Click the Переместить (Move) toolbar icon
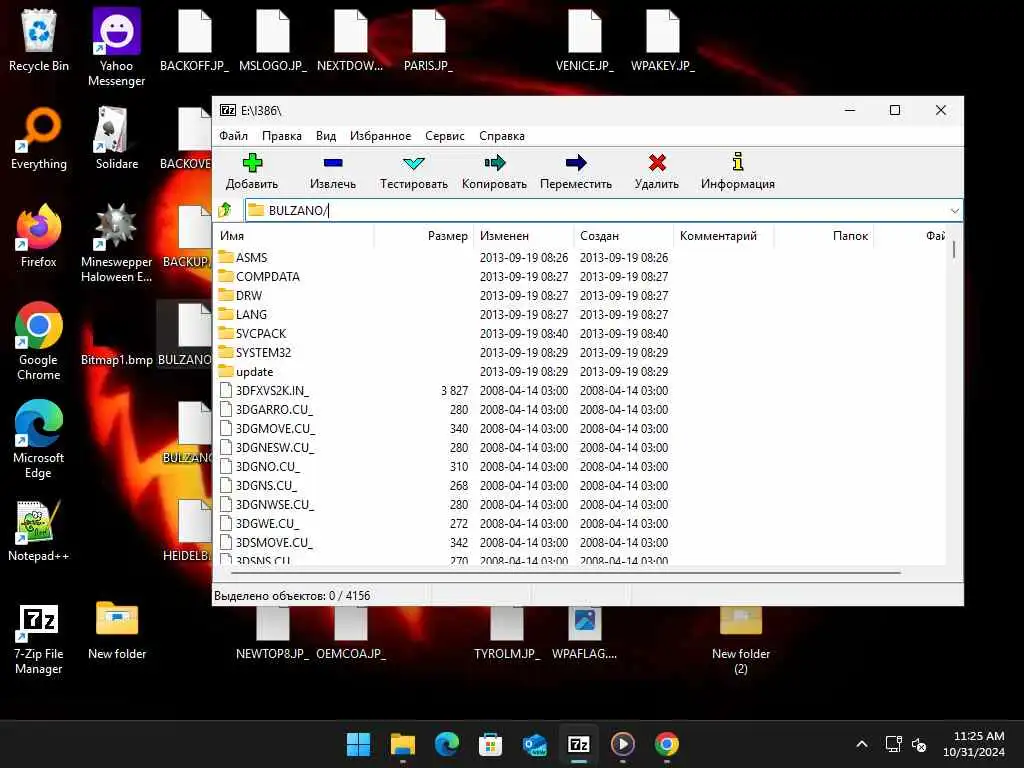The image size is (1024, 768). pos(576,163)
